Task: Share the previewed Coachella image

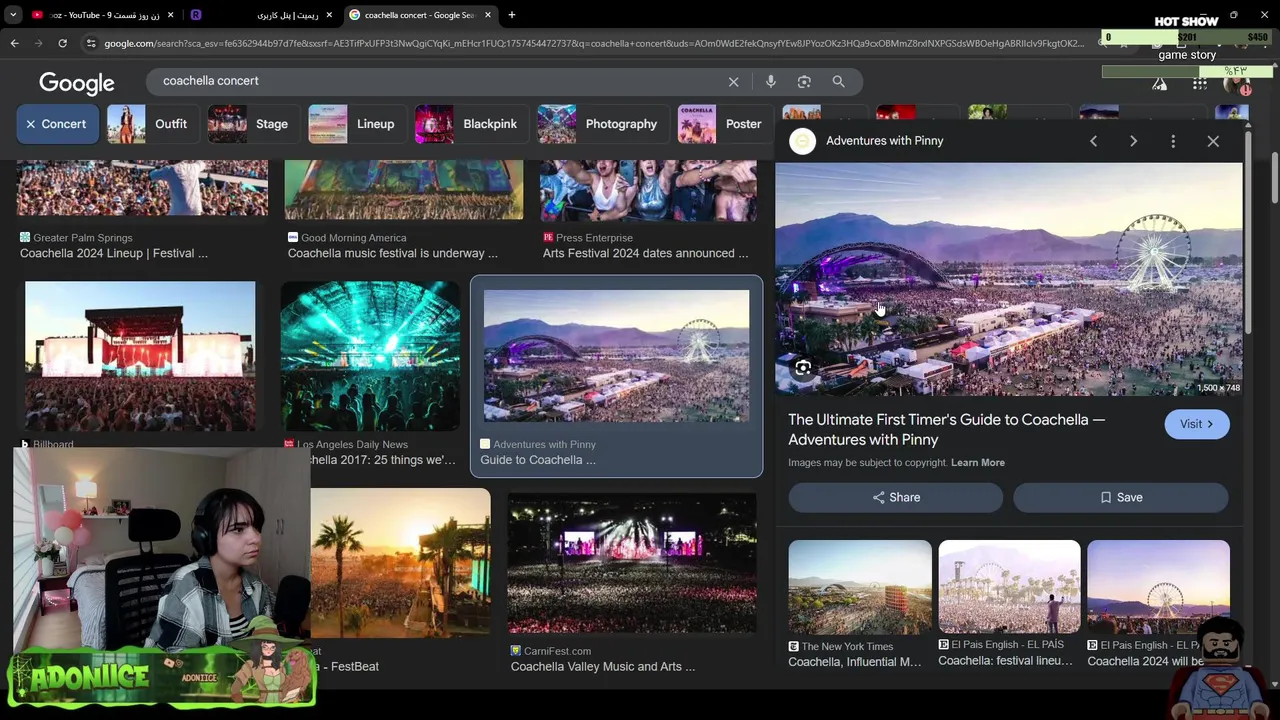Action: click(895, 497)
